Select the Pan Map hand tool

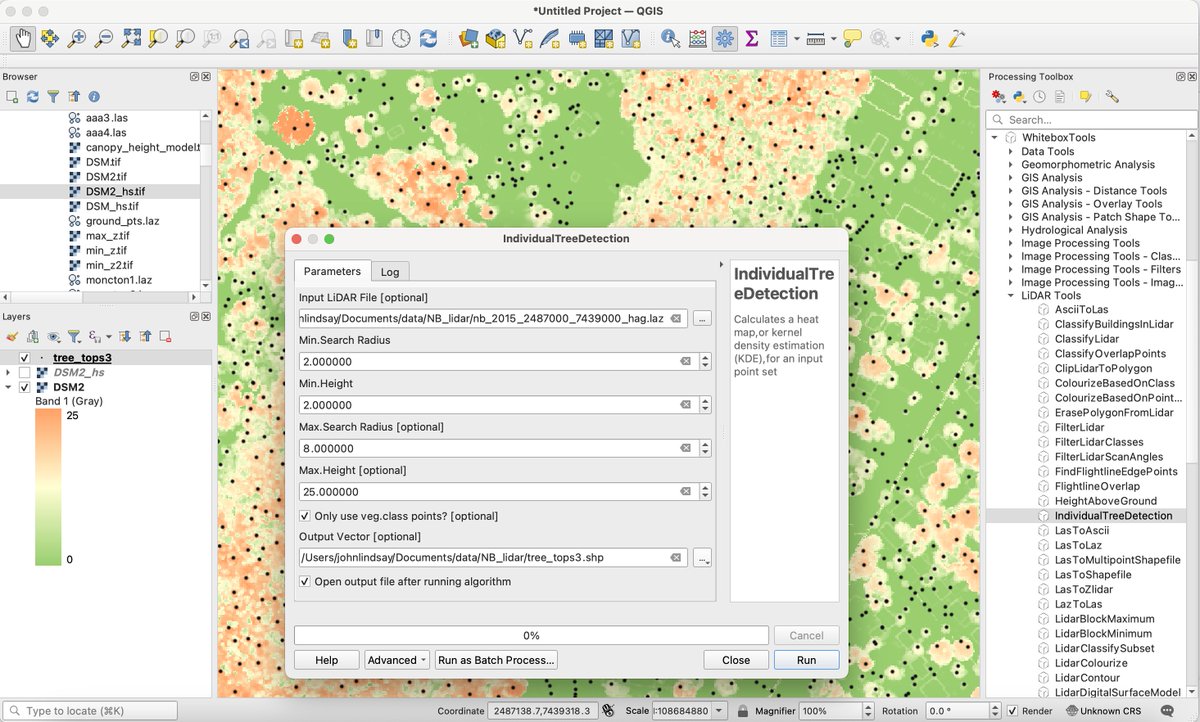(x=23, y=38)
